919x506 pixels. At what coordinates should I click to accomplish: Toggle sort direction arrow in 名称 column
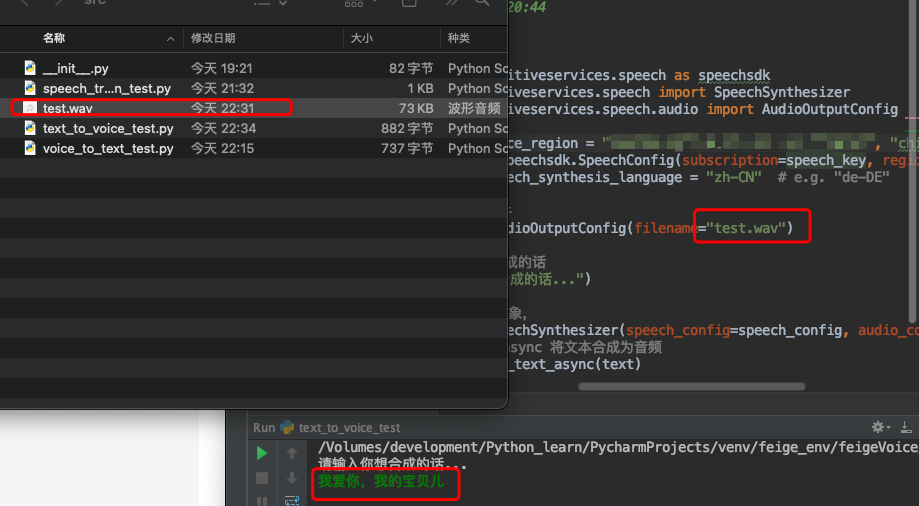pyautogui.click(x=171, y=39)
